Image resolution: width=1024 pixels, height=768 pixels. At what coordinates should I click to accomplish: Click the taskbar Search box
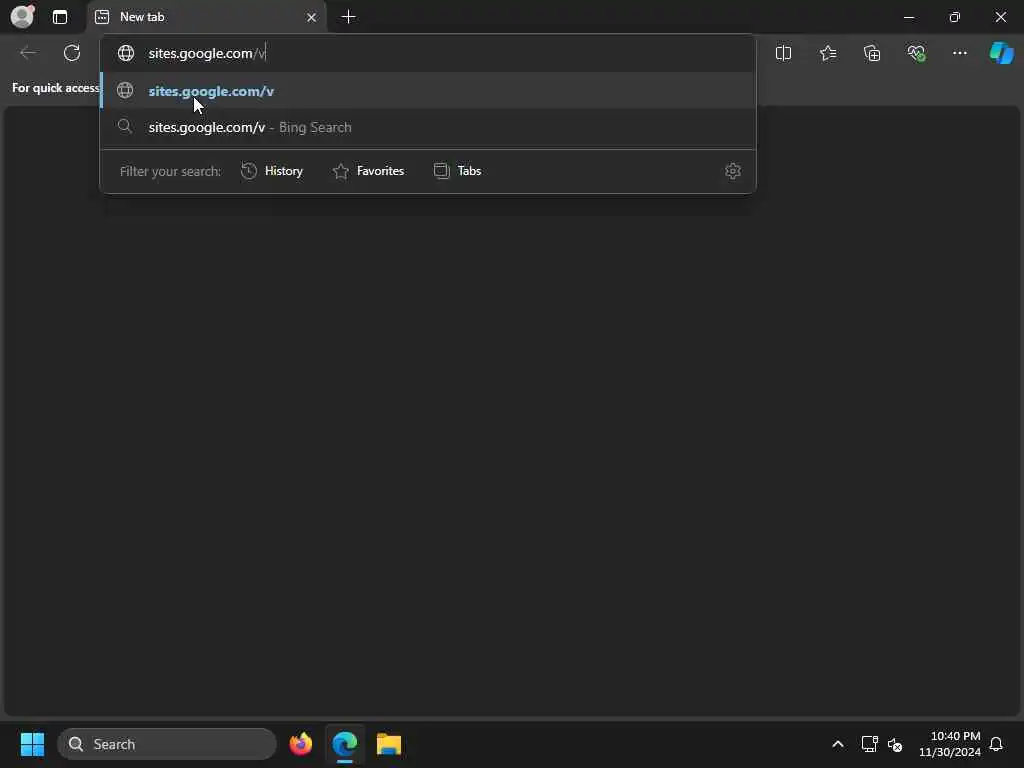tap(167, 744)
